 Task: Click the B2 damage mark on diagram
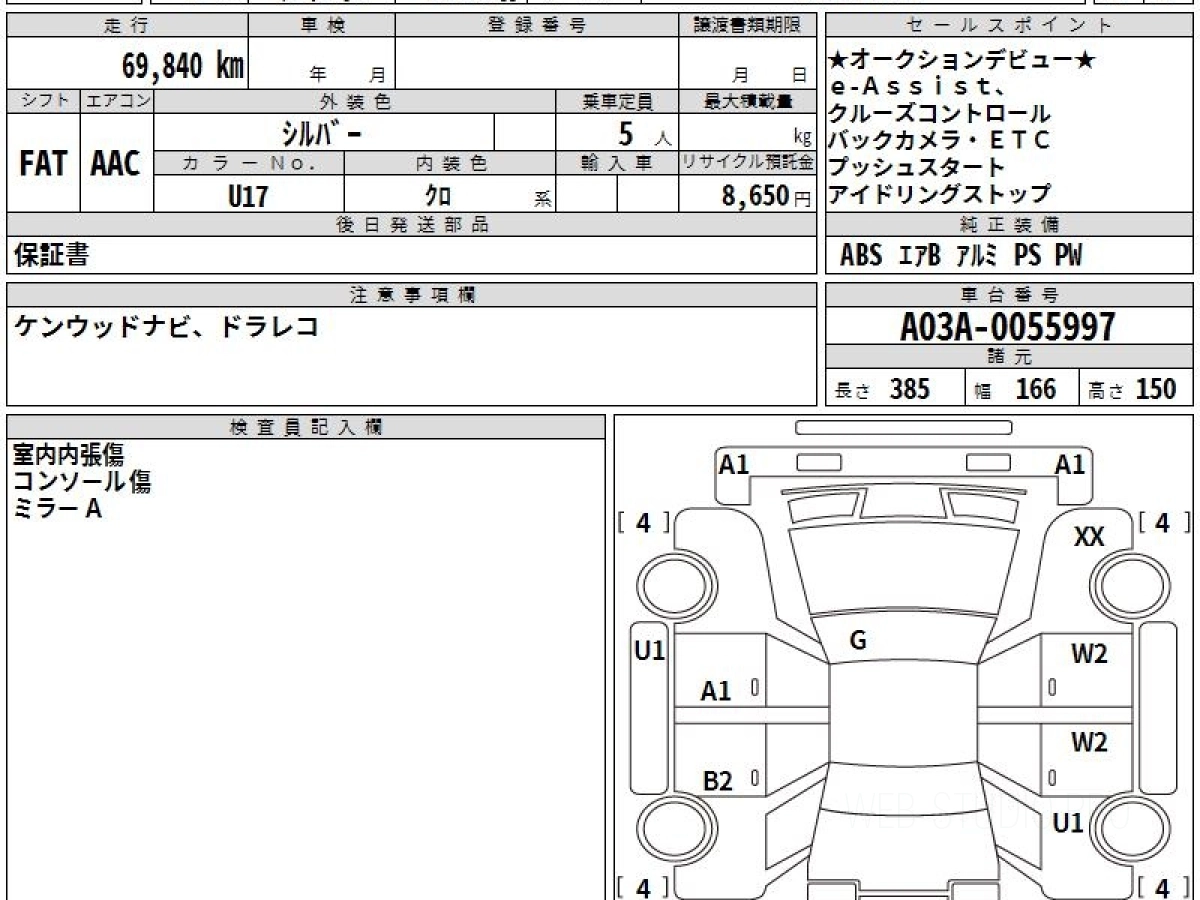(x=718, y=781)
